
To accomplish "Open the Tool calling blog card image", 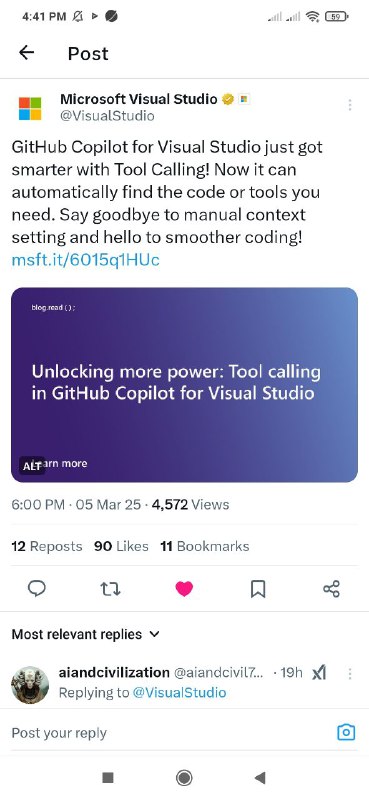I will pos(184,385).
